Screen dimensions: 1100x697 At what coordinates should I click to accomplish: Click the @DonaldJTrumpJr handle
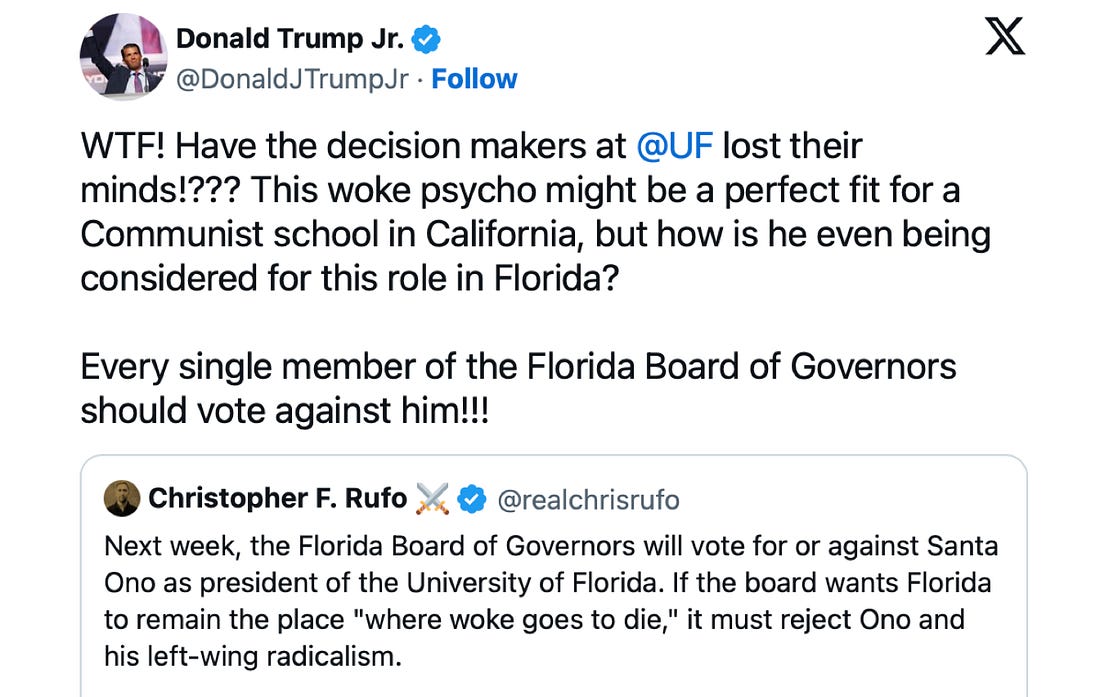point(292,79)
